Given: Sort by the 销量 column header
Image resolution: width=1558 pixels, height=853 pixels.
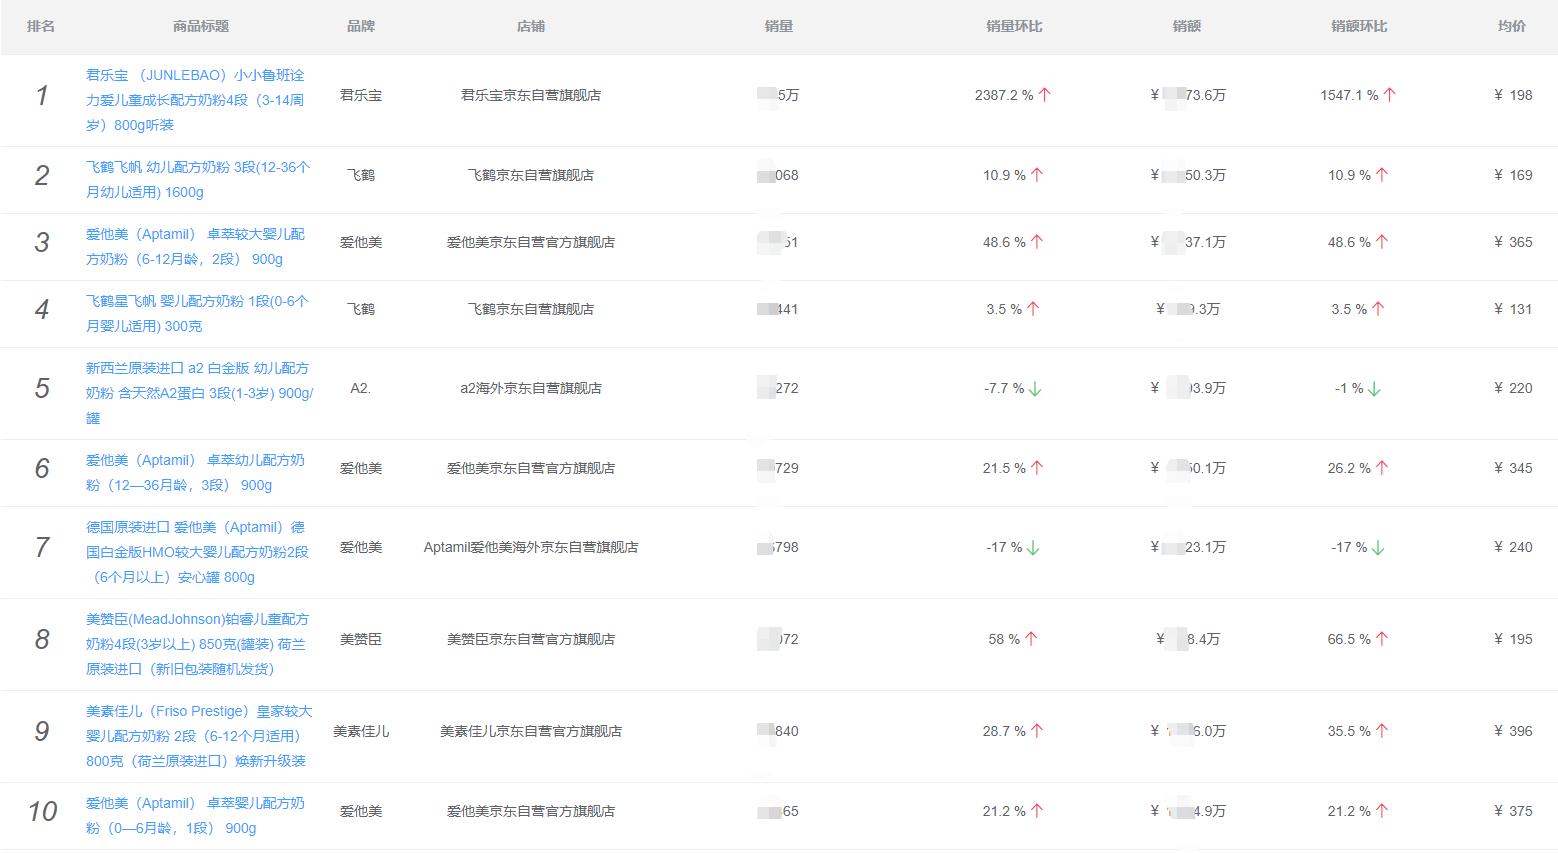Looking at the screenshot, I should 779,27.
